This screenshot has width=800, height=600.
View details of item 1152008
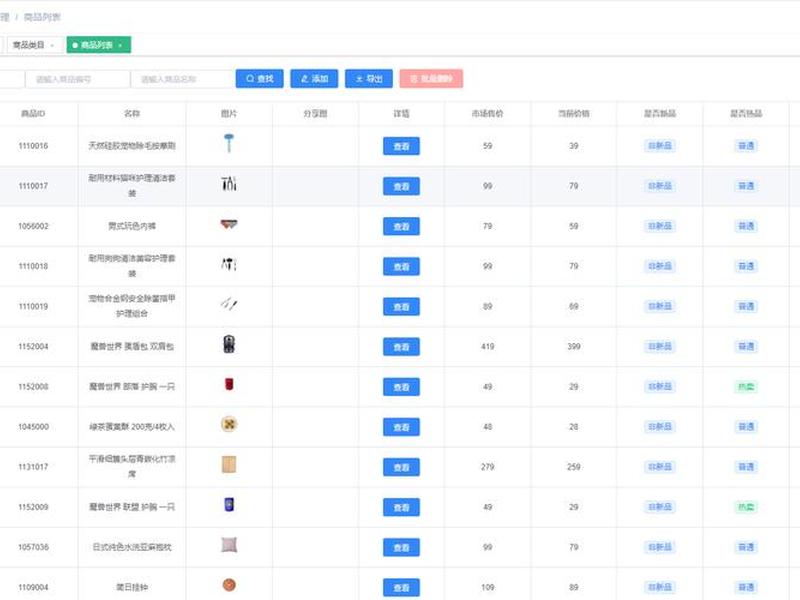(x=401, y=387)
